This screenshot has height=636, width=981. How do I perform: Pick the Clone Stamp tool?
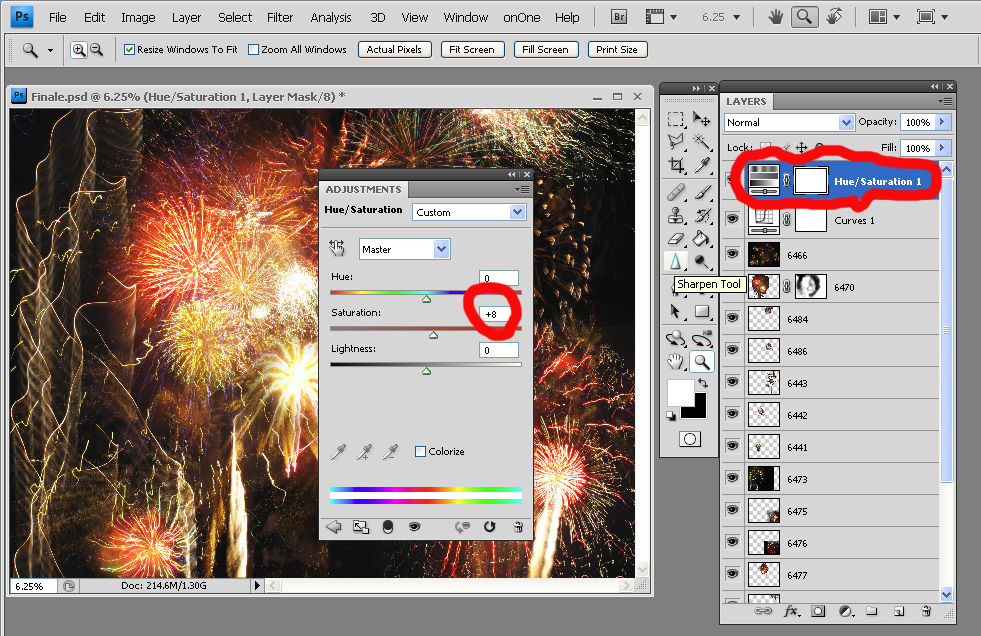coord(677,214)
